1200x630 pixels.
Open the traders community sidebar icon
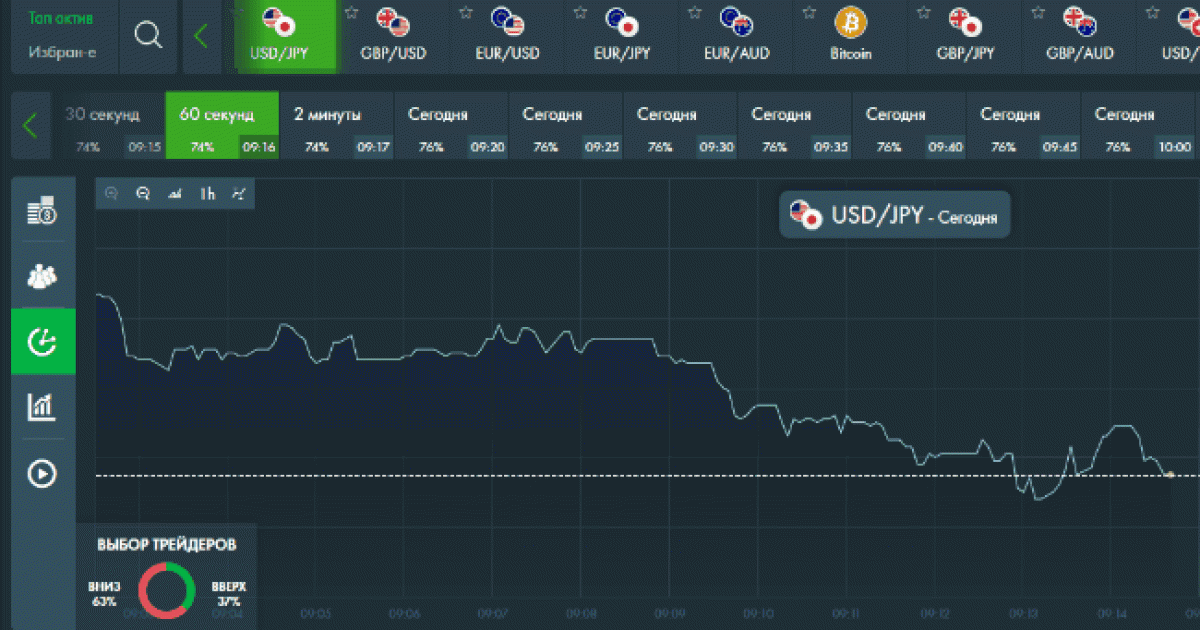pos(42,275)
